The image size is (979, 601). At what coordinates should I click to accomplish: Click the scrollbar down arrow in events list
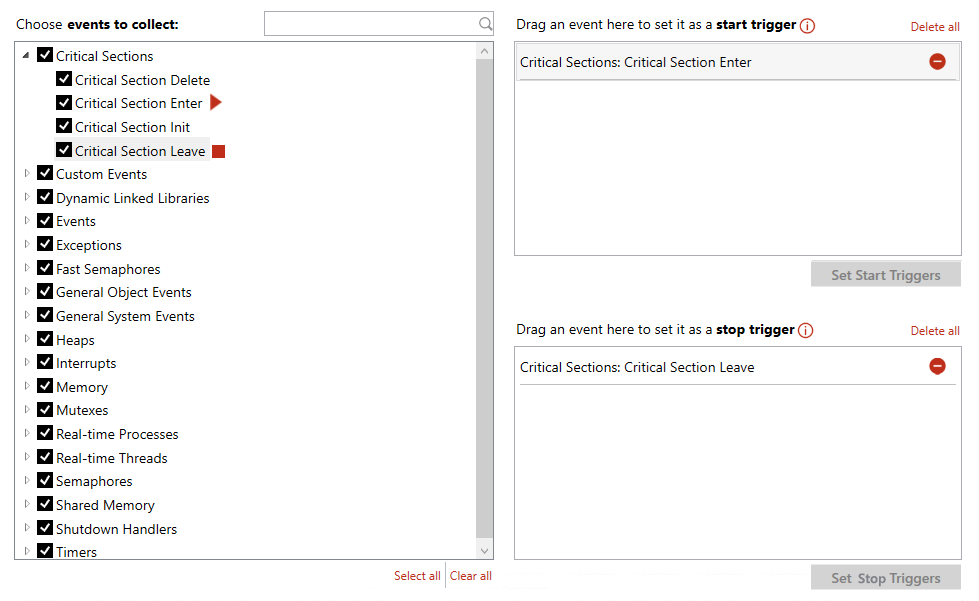pos(485,551)
